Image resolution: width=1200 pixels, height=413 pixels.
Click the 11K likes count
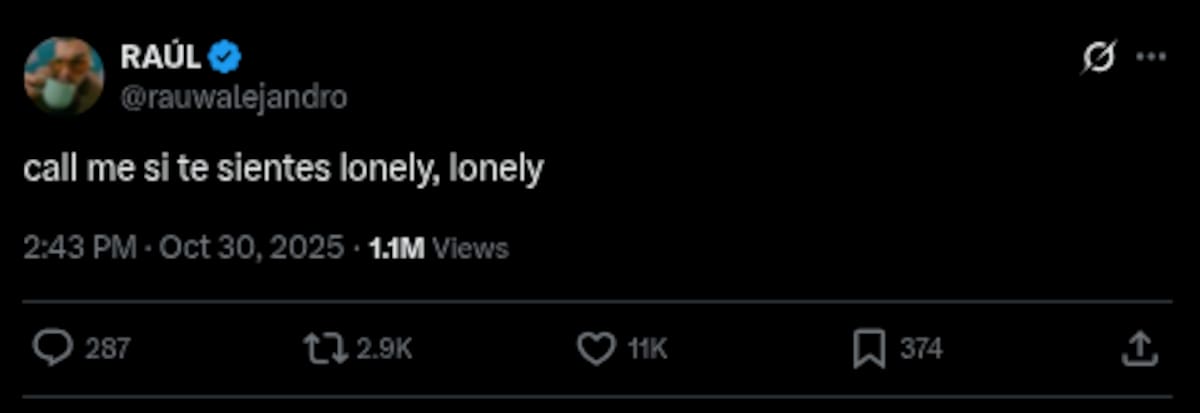point(647,349)
